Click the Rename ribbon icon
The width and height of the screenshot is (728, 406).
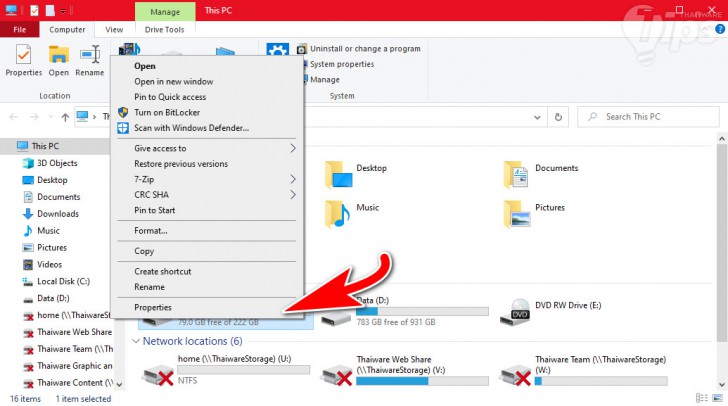pyautogui.click(x=90, y=60)
